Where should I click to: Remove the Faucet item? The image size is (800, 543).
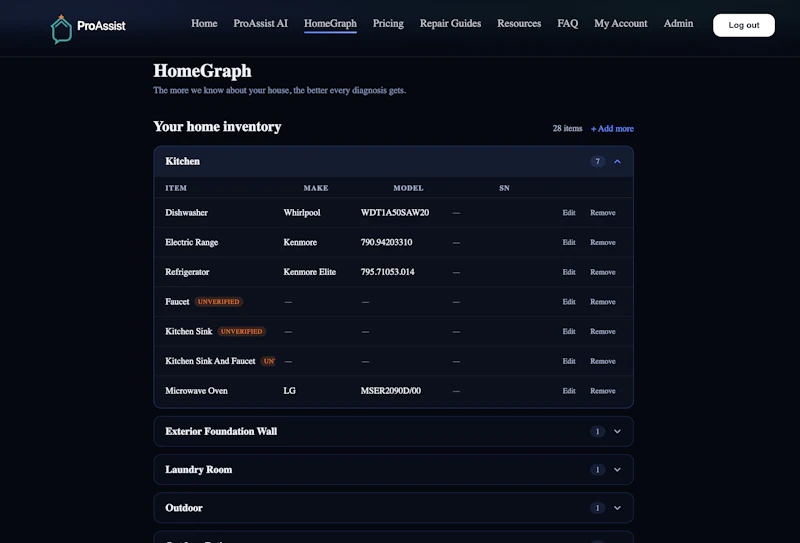coord(603,302)
